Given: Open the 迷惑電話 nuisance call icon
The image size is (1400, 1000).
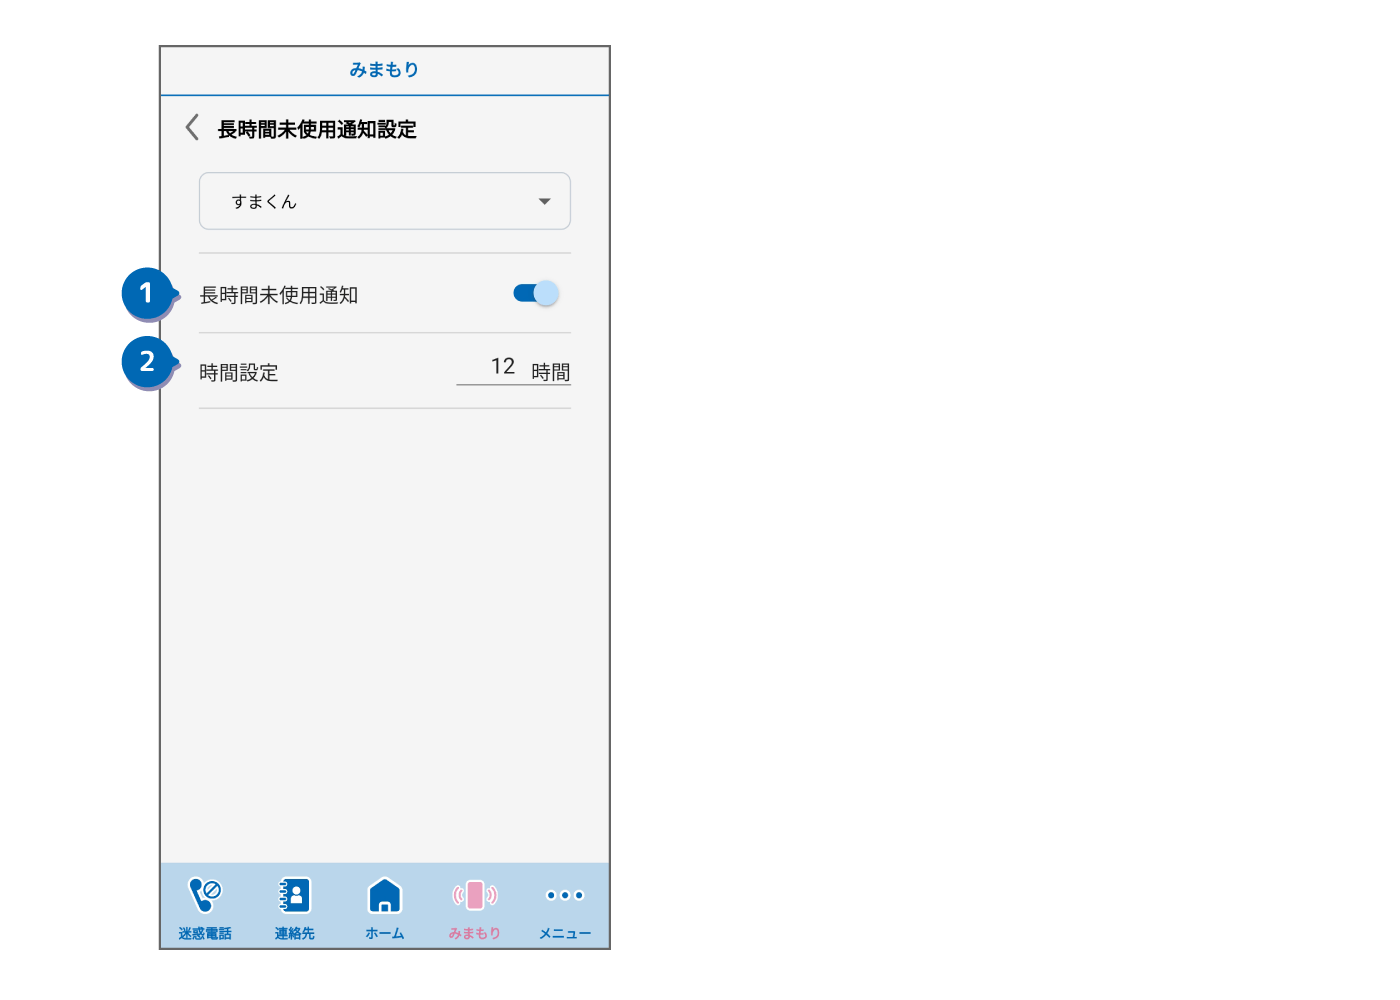Looking at the screenshot, I should pyautogui.click(x=205, y=895).
